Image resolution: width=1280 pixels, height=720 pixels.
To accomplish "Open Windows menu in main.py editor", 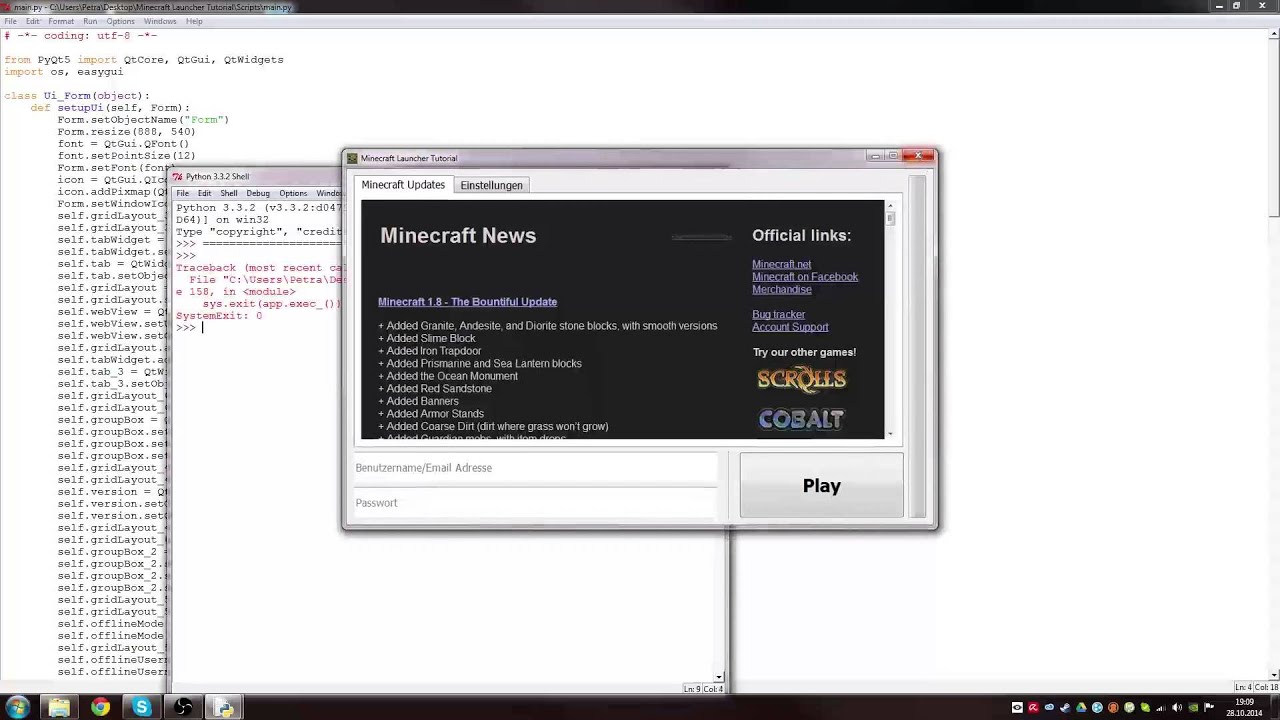I will pyautogui.click(x=160, y=21).
